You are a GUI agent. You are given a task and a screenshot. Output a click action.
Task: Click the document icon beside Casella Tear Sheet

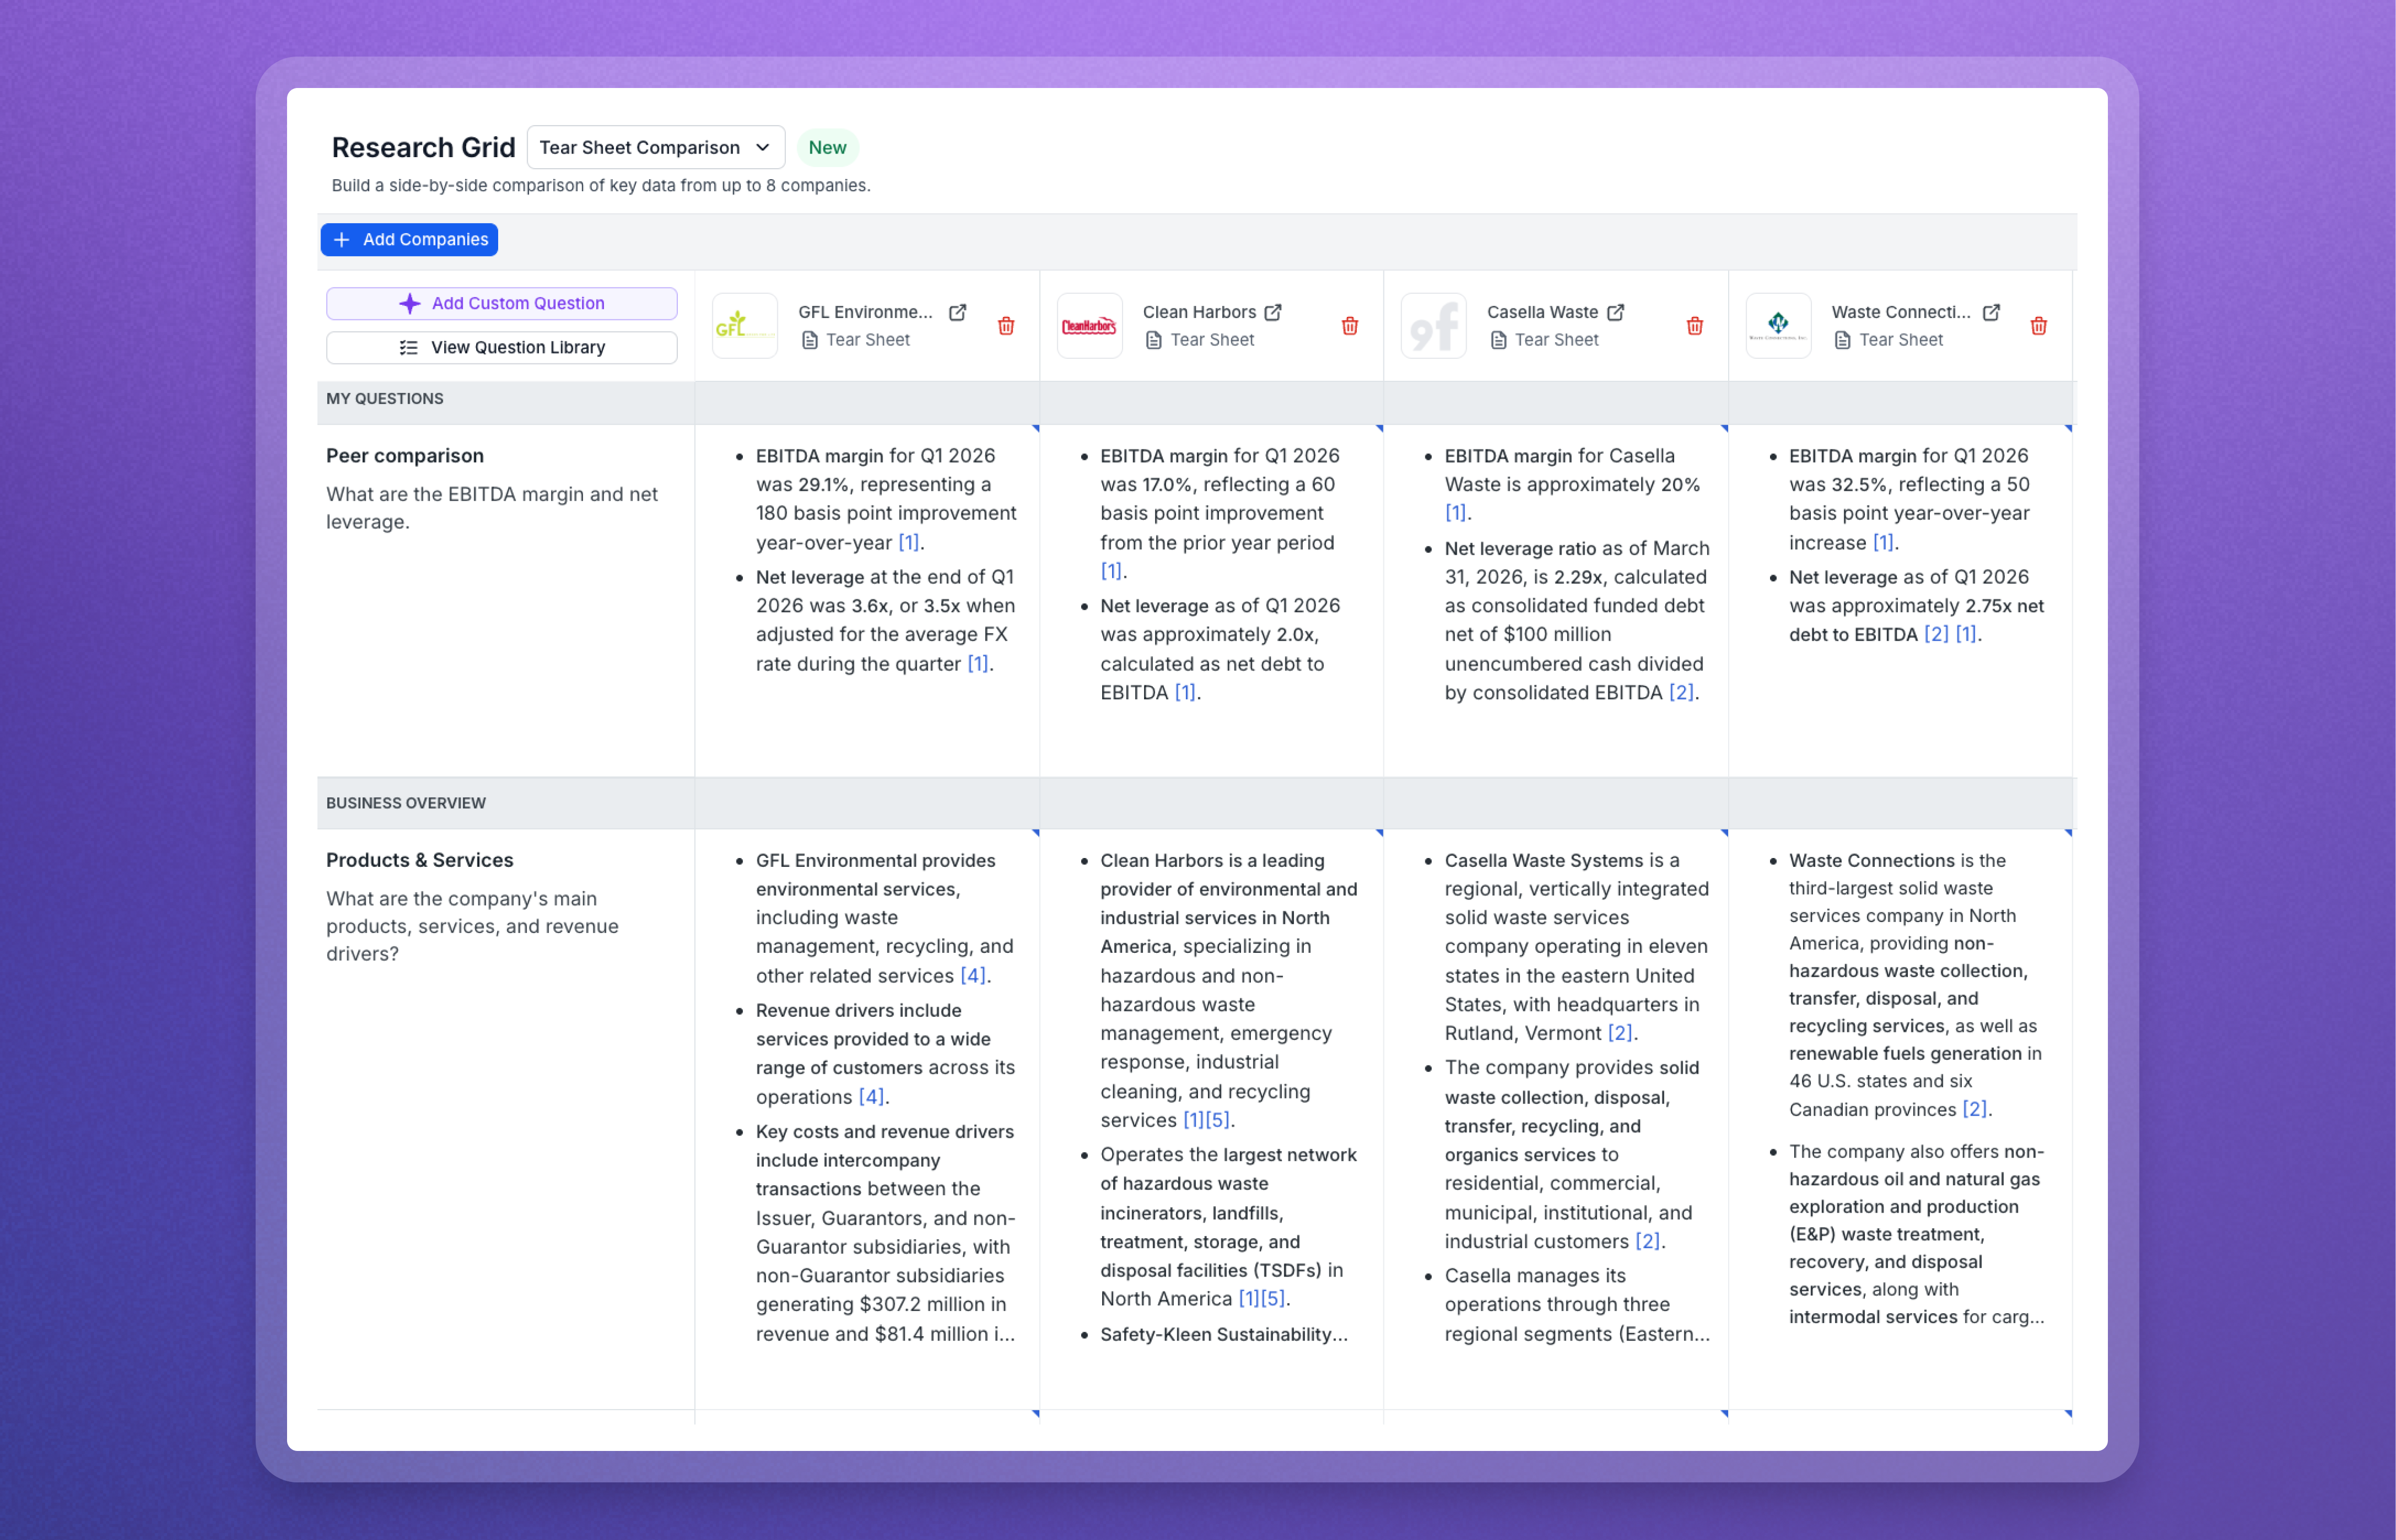point(1499,341)
